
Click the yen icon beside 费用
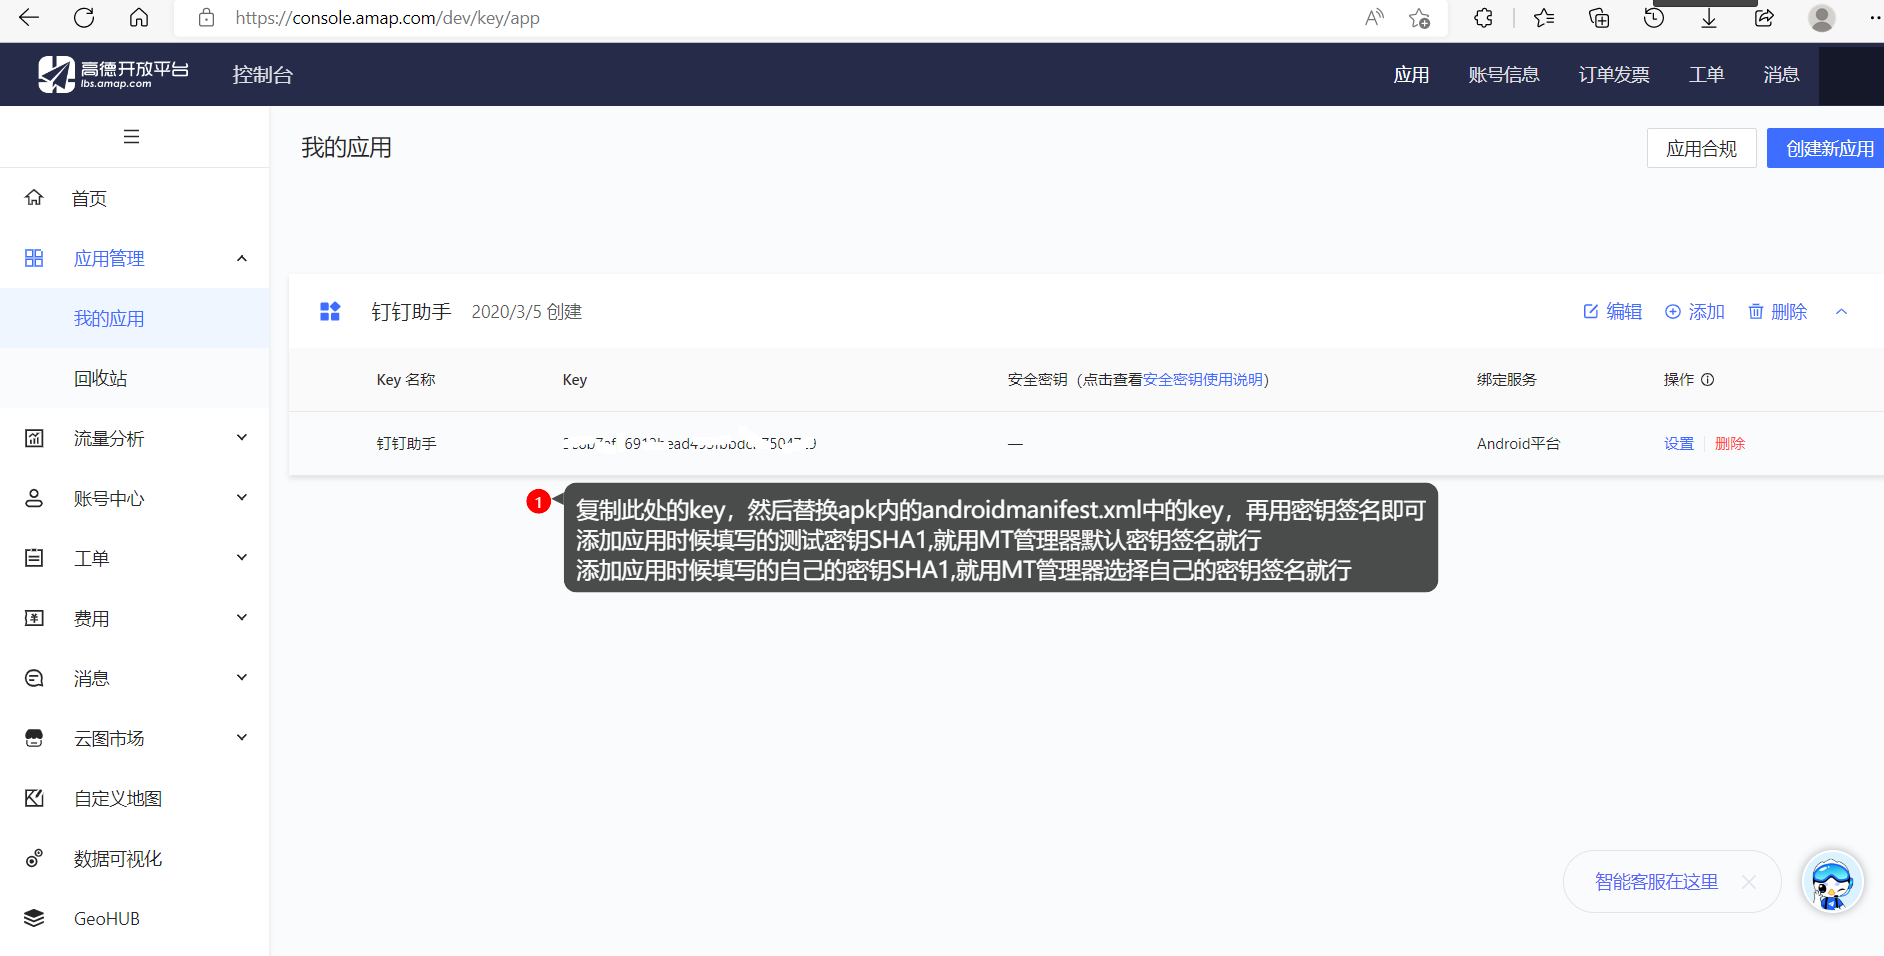(x=34, y=618)
